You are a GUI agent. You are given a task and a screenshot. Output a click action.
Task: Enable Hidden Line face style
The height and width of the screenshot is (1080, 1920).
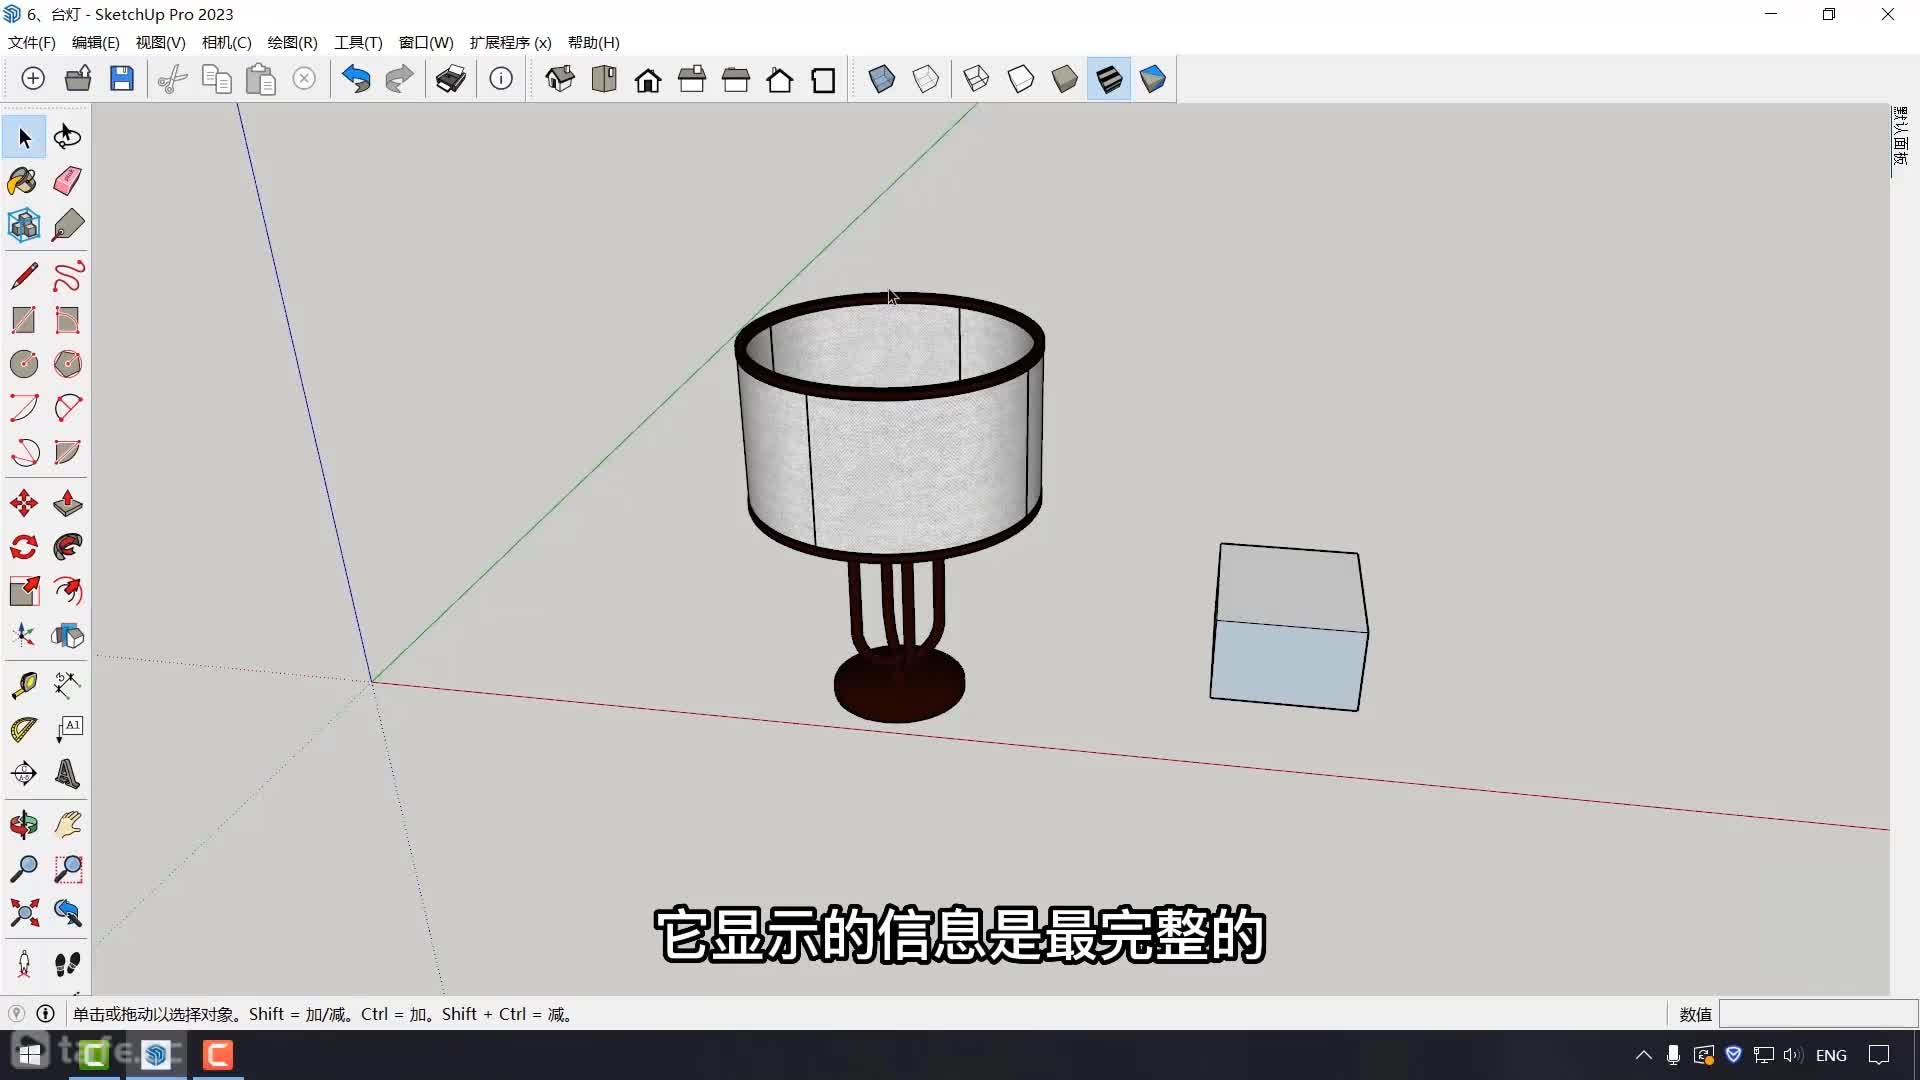[1020, 79]
